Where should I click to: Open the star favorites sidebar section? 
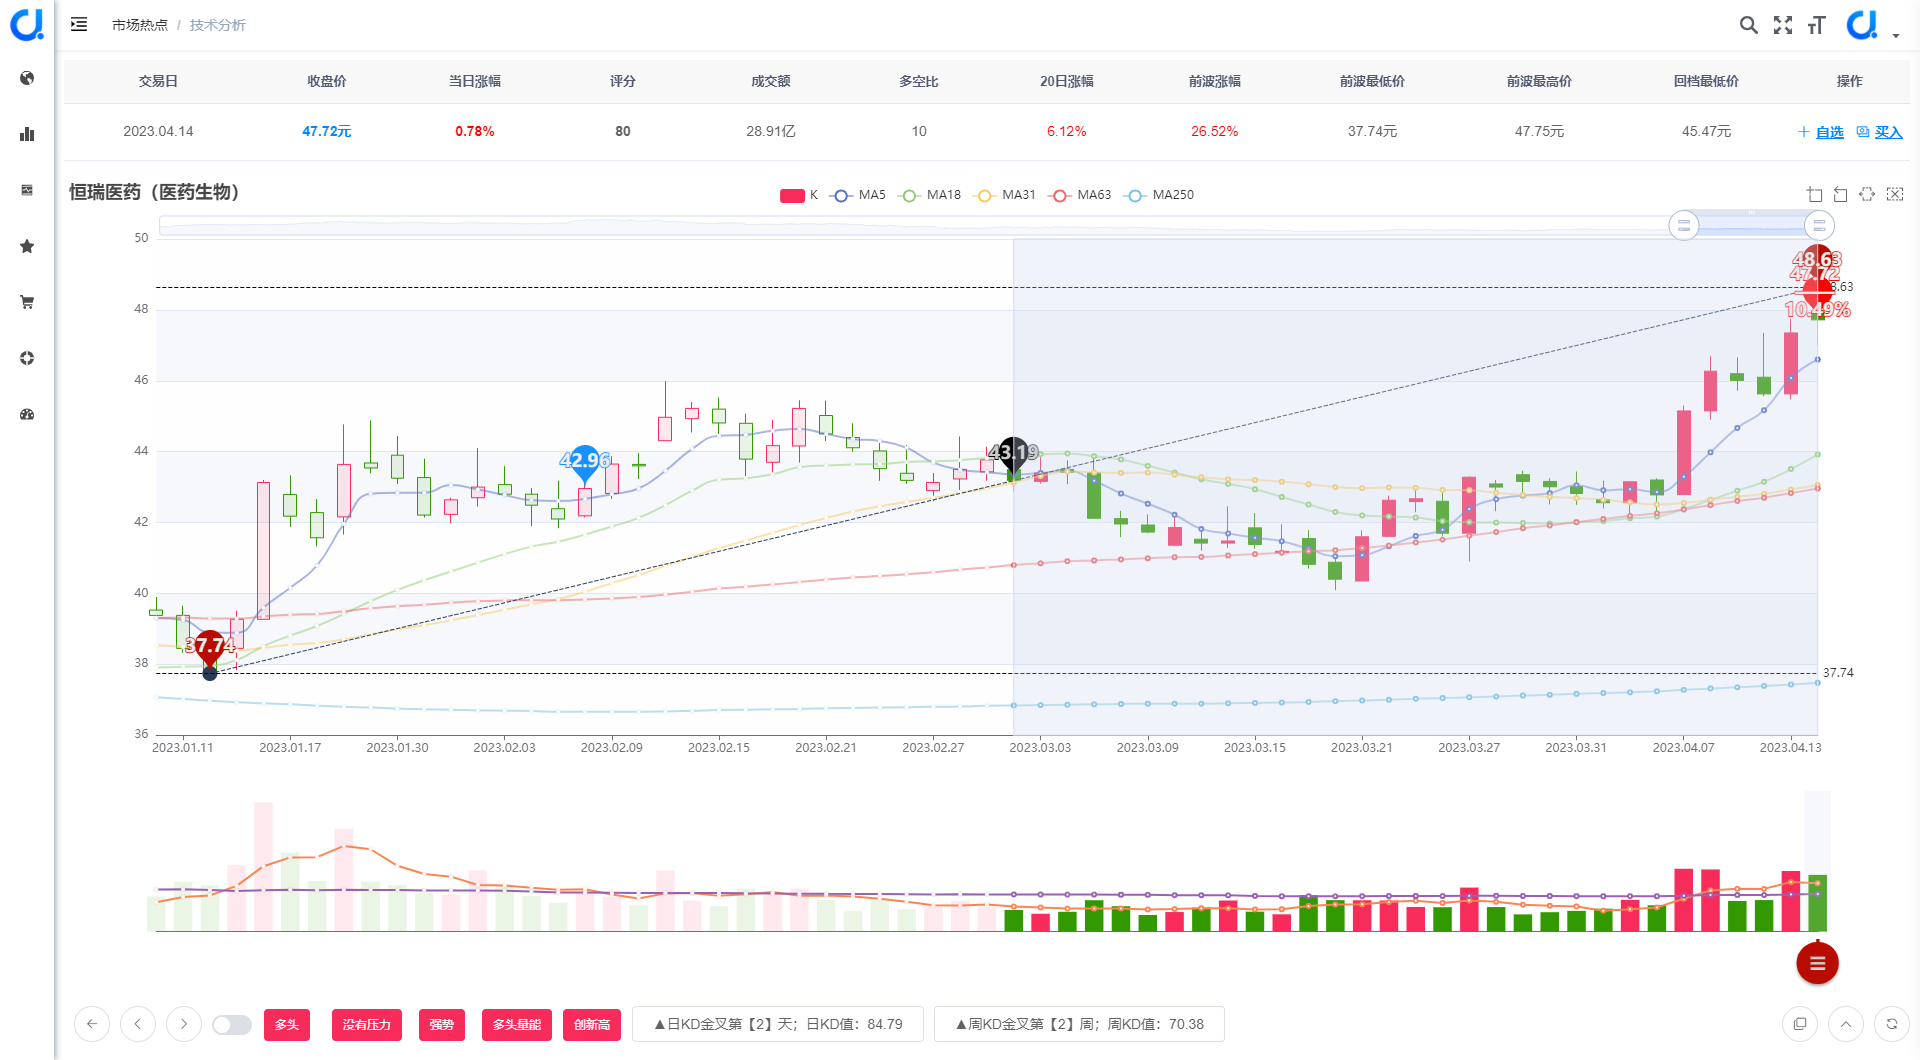click(x=27, y=246)
